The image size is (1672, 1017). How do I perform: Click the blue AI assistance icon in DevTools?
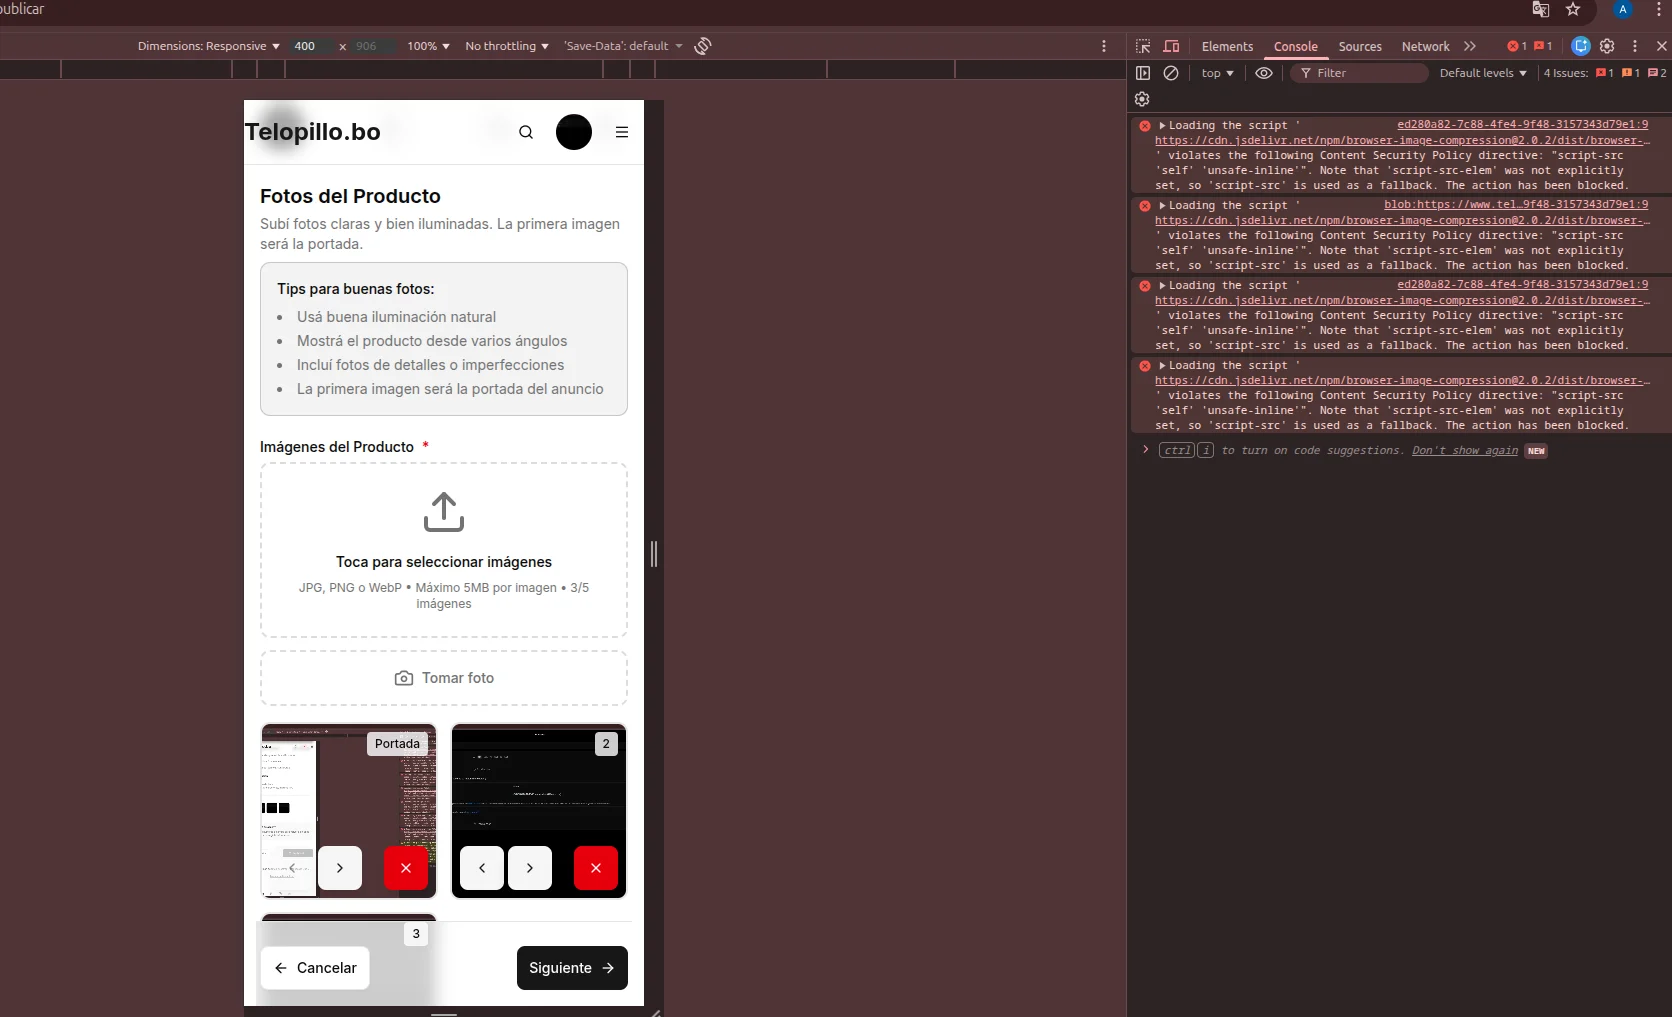tap(1581, 46)
